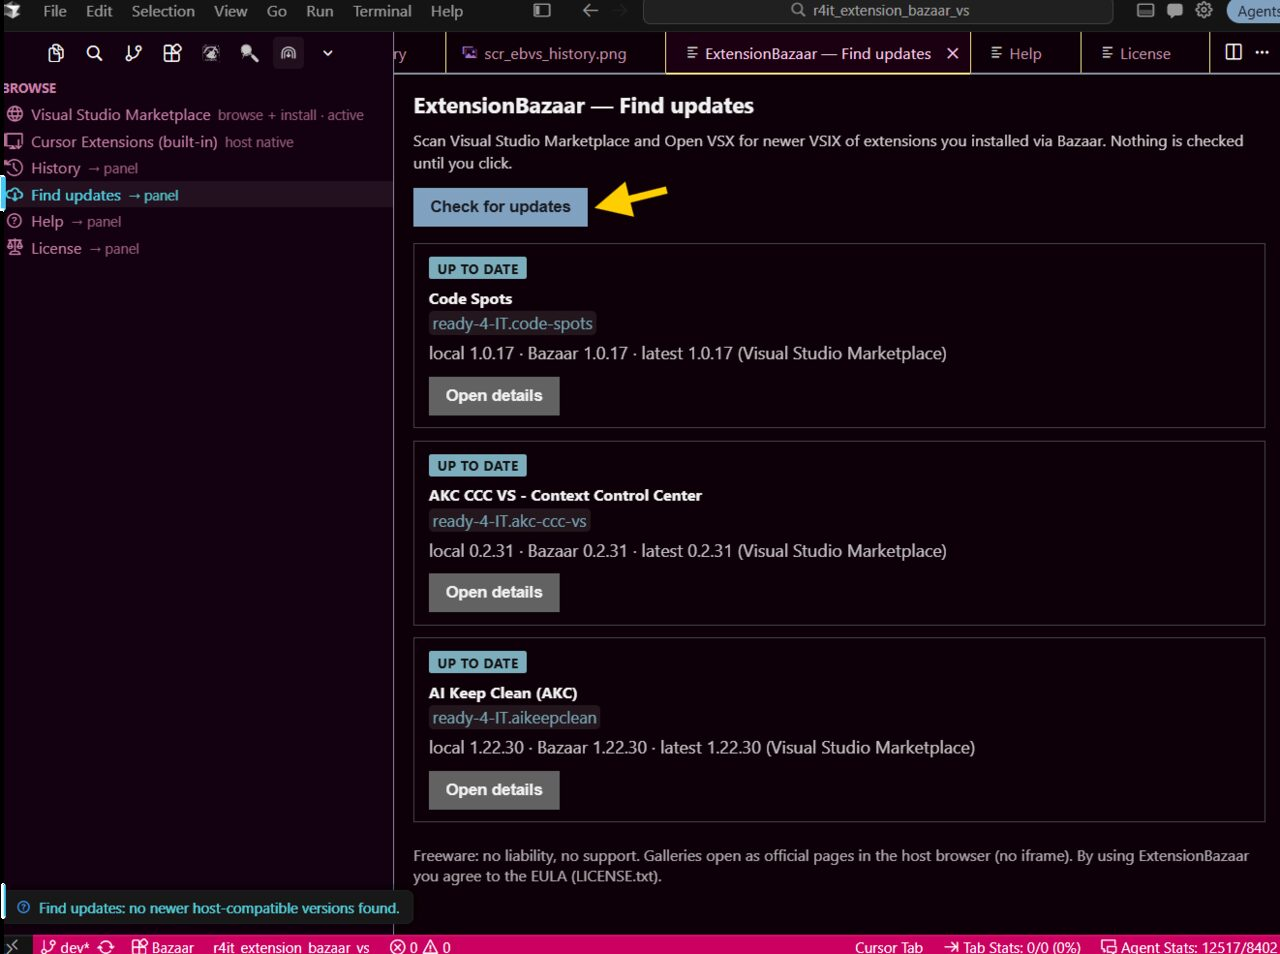
Task: Open the Selection menu
Action: [163, 11]
